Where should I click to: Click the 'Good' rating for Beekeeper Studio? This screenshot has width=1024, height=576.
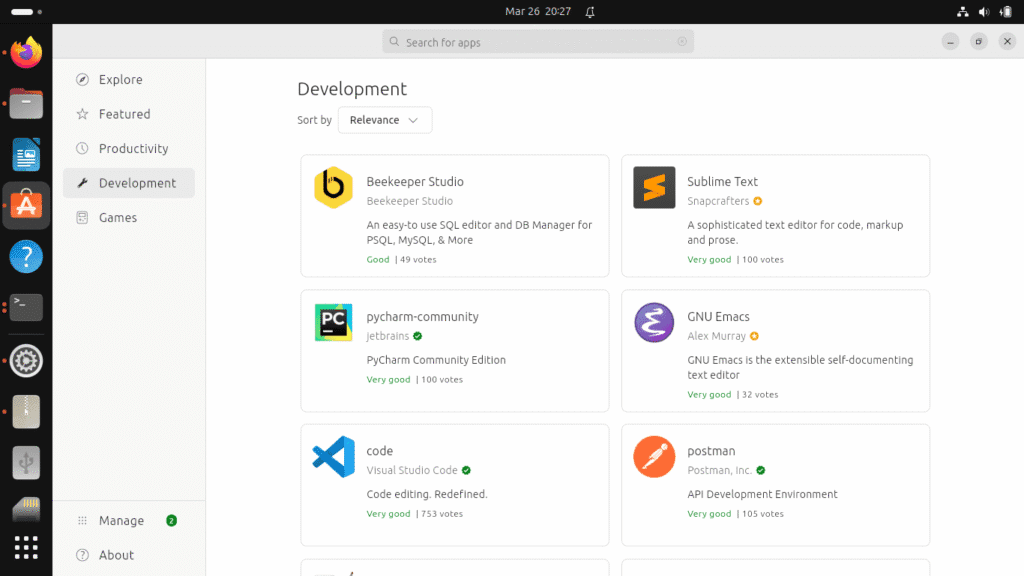coord(377,259)
